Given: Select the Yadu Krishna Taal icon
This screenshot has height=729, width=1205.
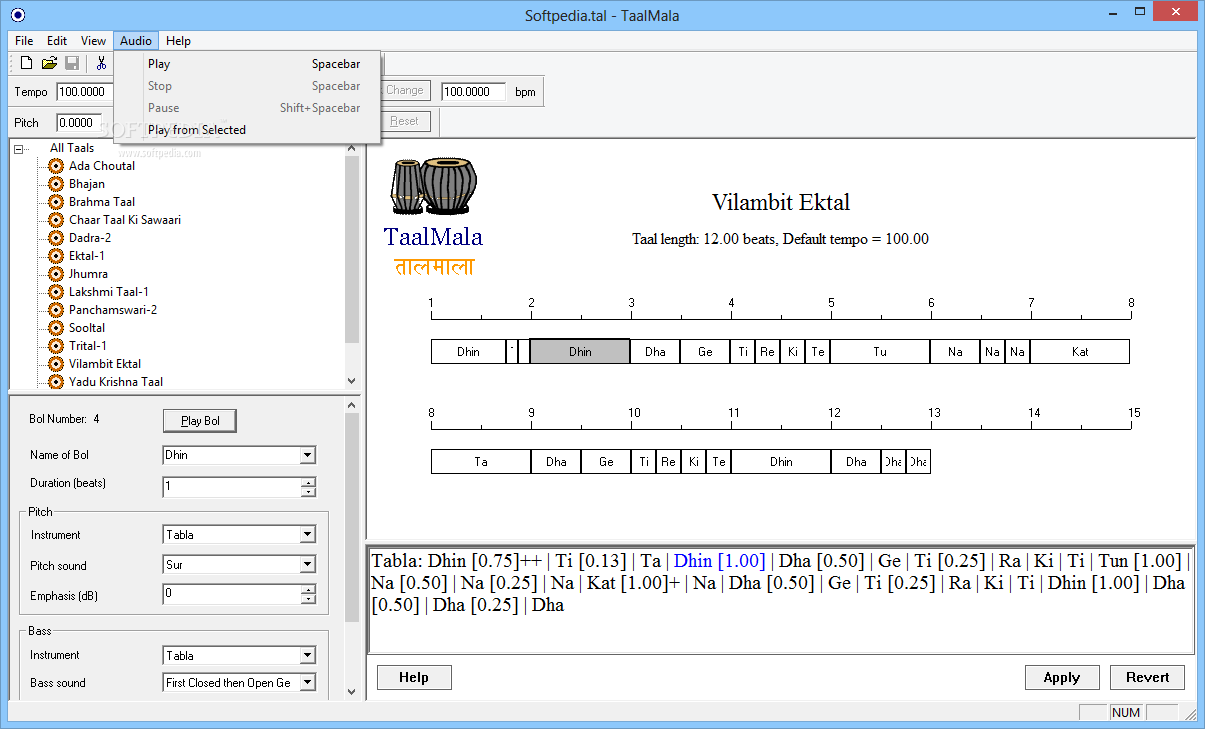Looking at the screenshot, I should click(x=56, y=382).
